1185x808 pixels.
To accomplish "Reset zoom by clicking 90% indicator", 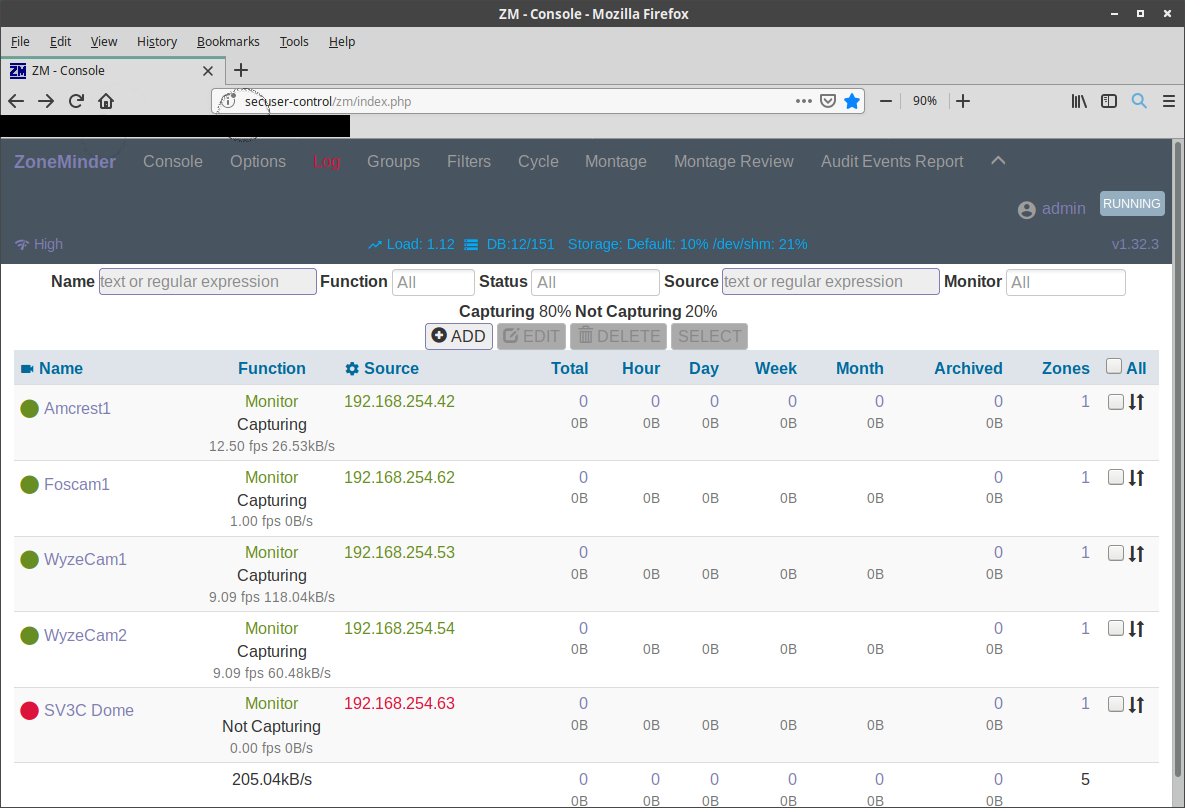I will pyautogui.click(x=924, y=101).
